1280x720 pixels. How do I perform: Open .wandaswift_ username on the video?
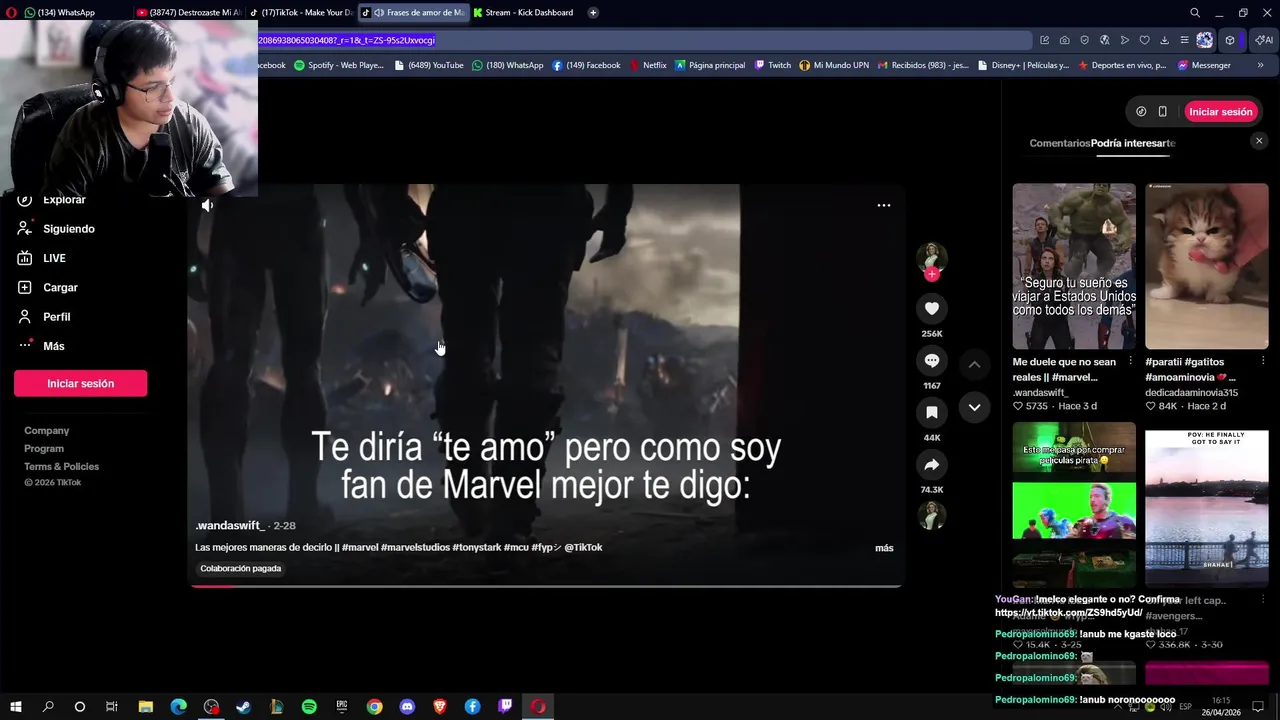click(231, 525)
